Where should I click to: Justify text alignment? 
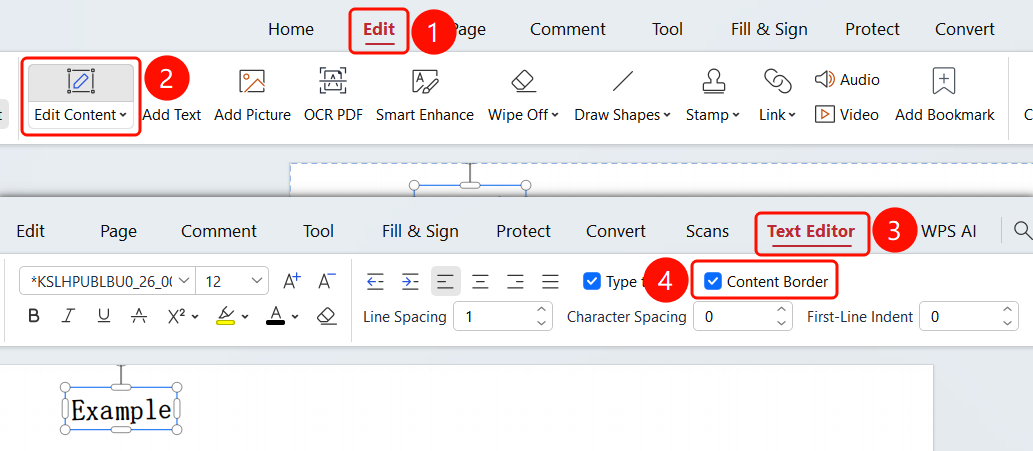pyautogui.click(x=550, y=282)
